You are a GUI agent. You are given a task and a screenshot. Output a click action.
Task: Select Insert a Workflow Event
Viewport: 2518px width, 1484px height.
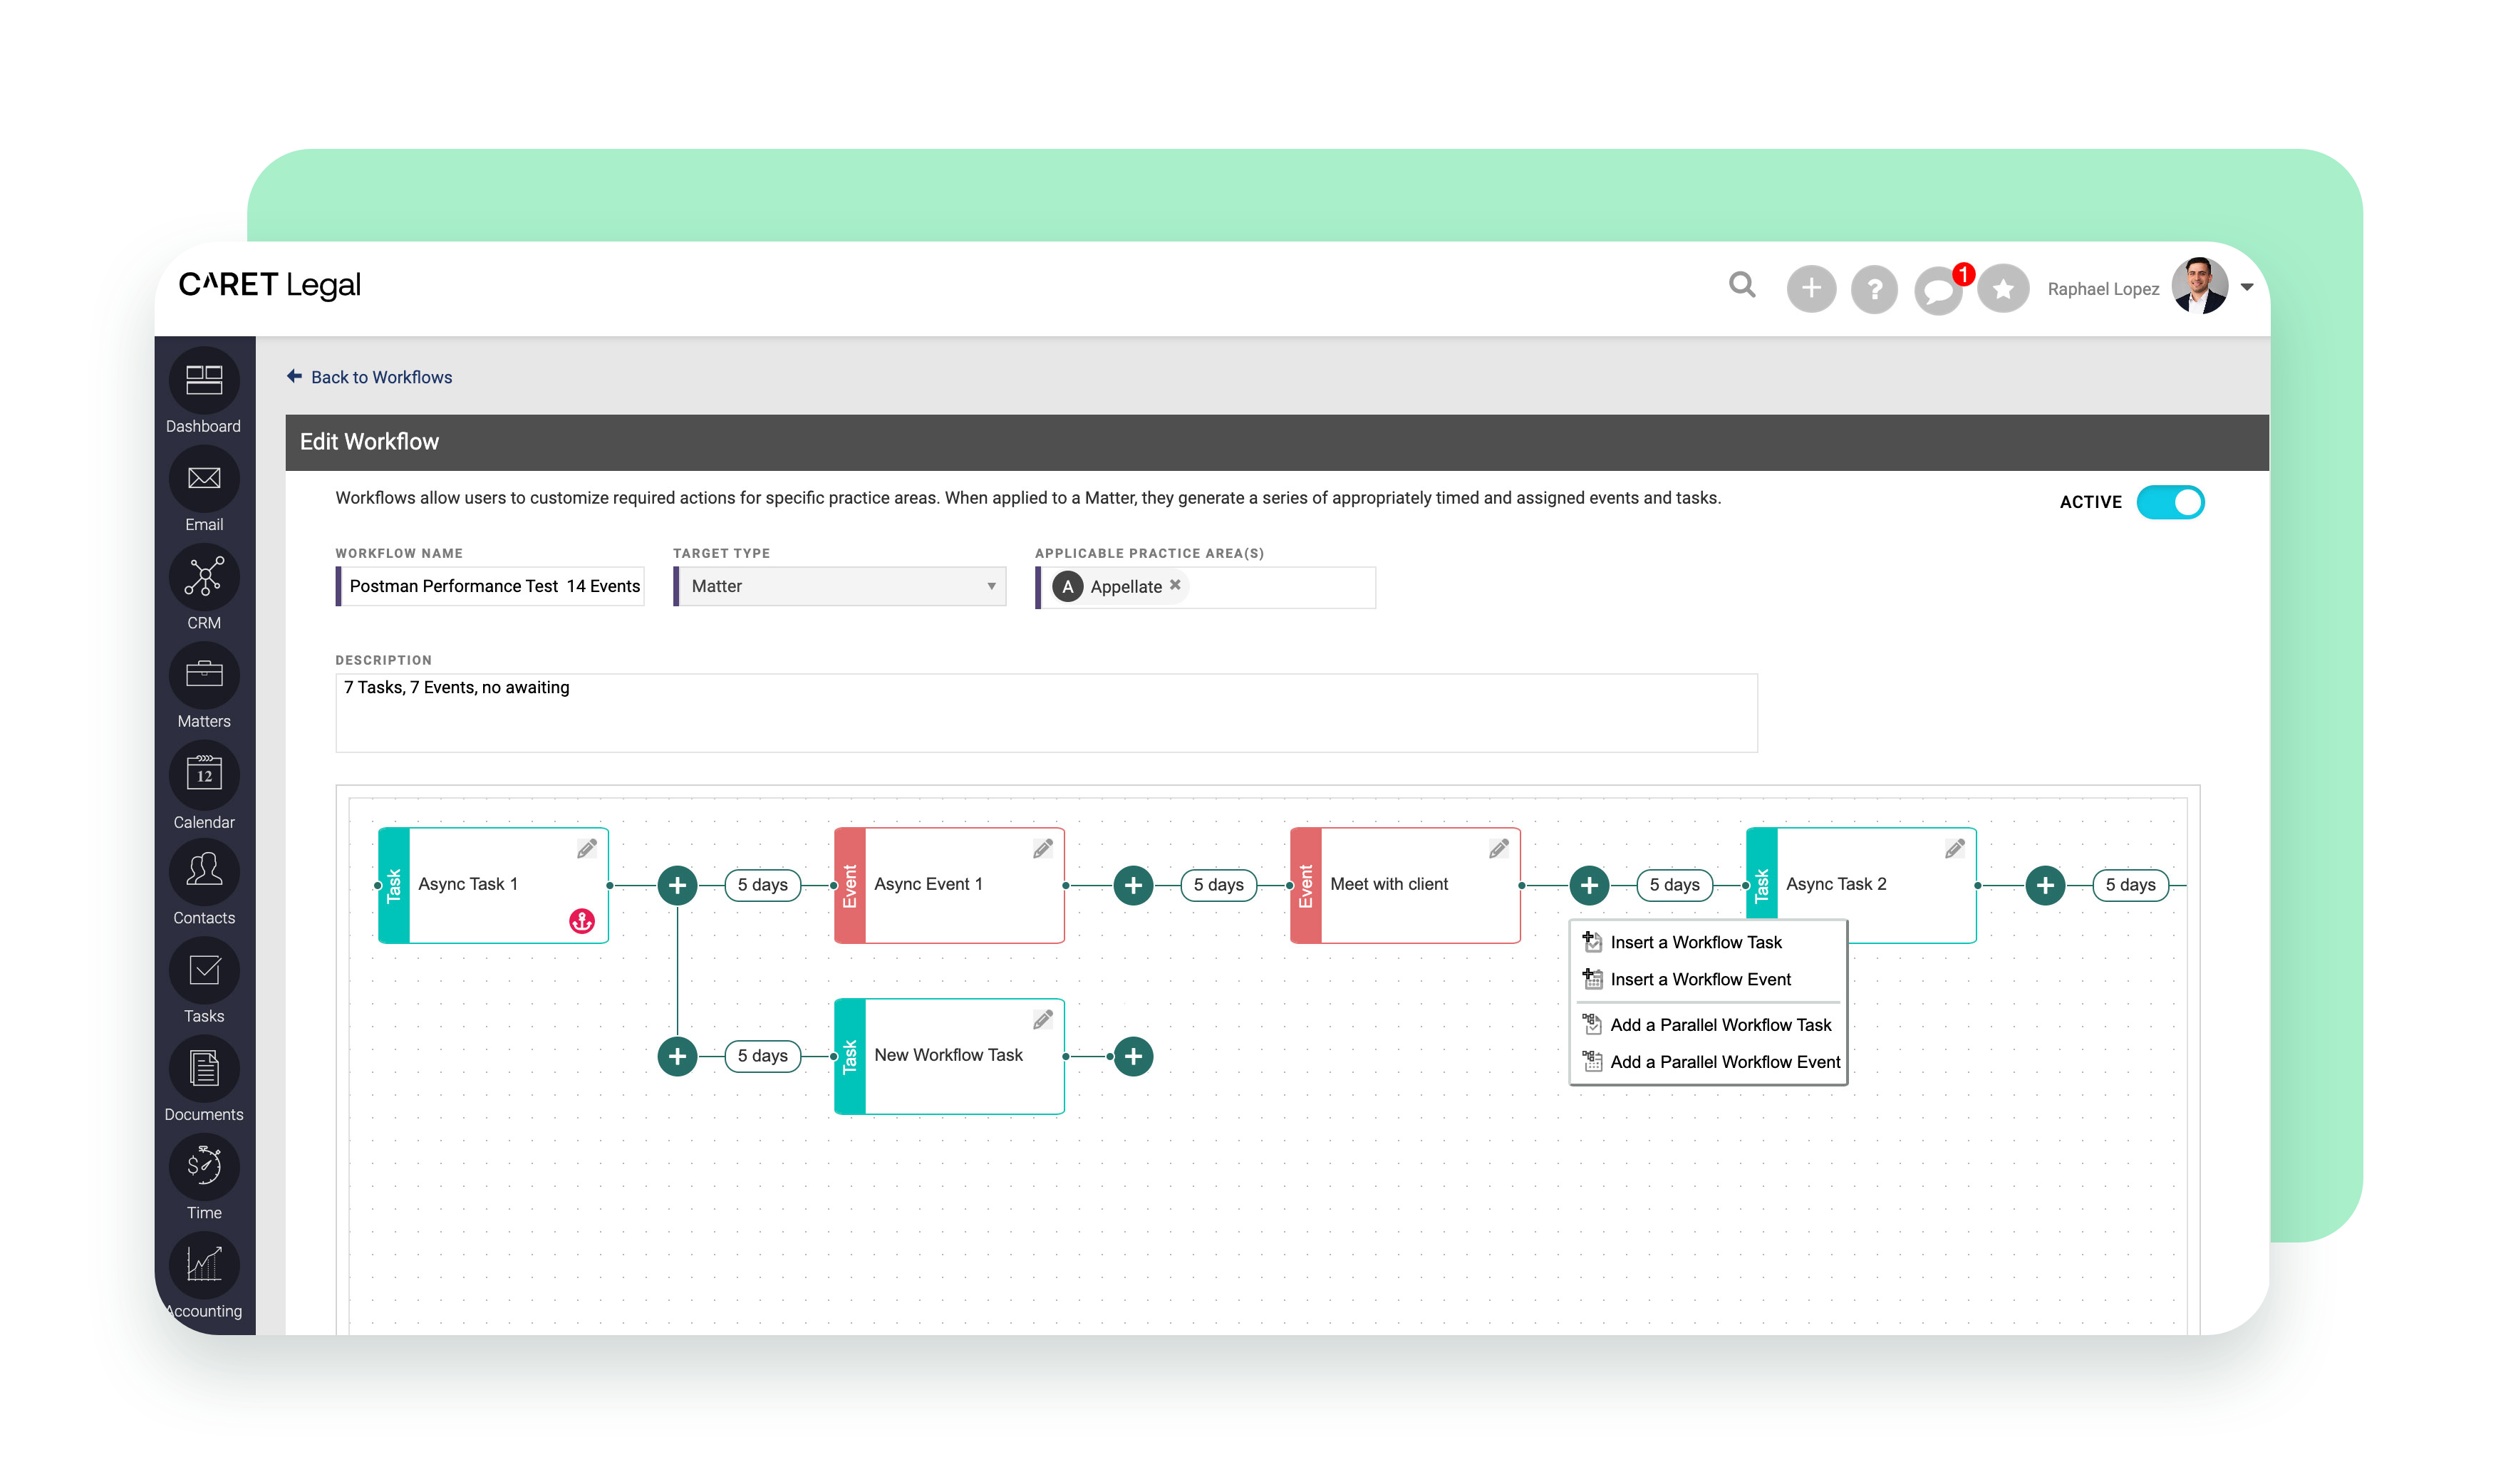tap(1700, 979)
